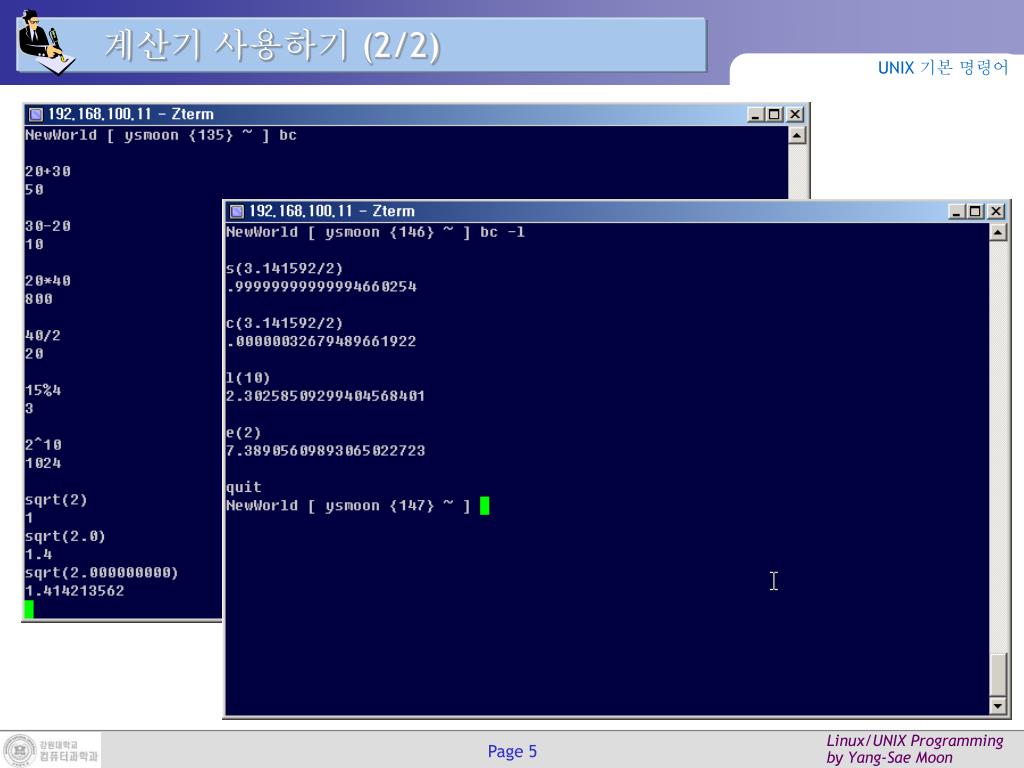Click 'Linux/UNIX Programming' footer text
This screenshot has height=768, width=1024.
point(914,741)
